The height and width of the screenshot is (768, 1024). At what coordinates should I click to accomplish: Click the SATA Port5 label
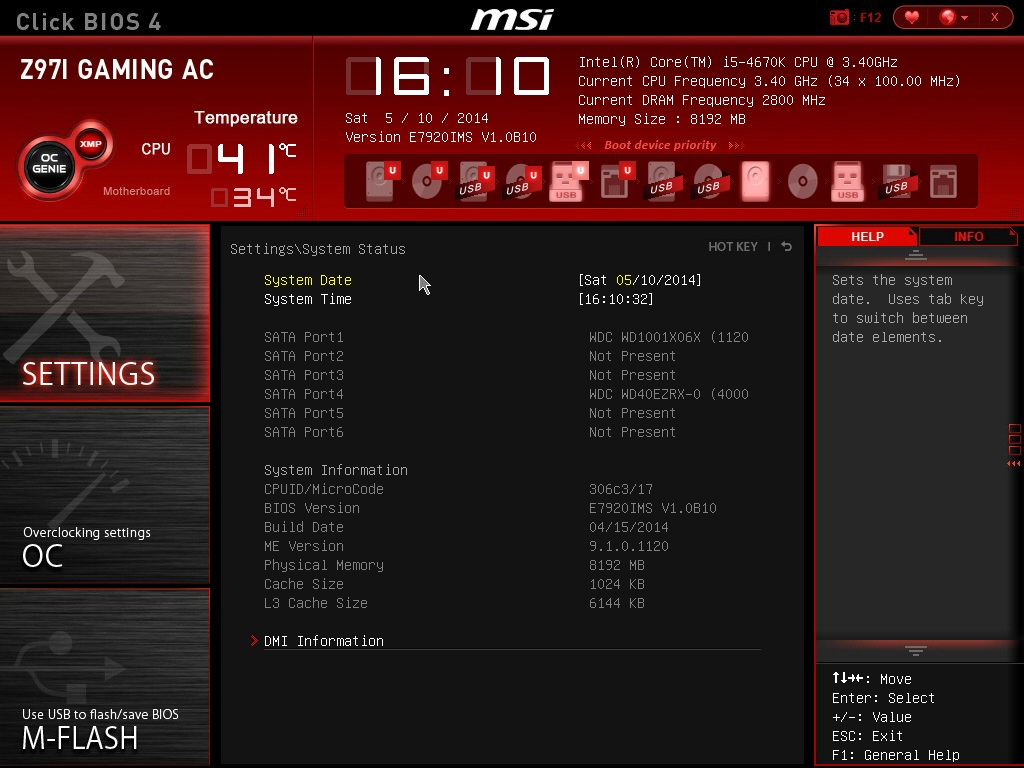pos(304,413)
